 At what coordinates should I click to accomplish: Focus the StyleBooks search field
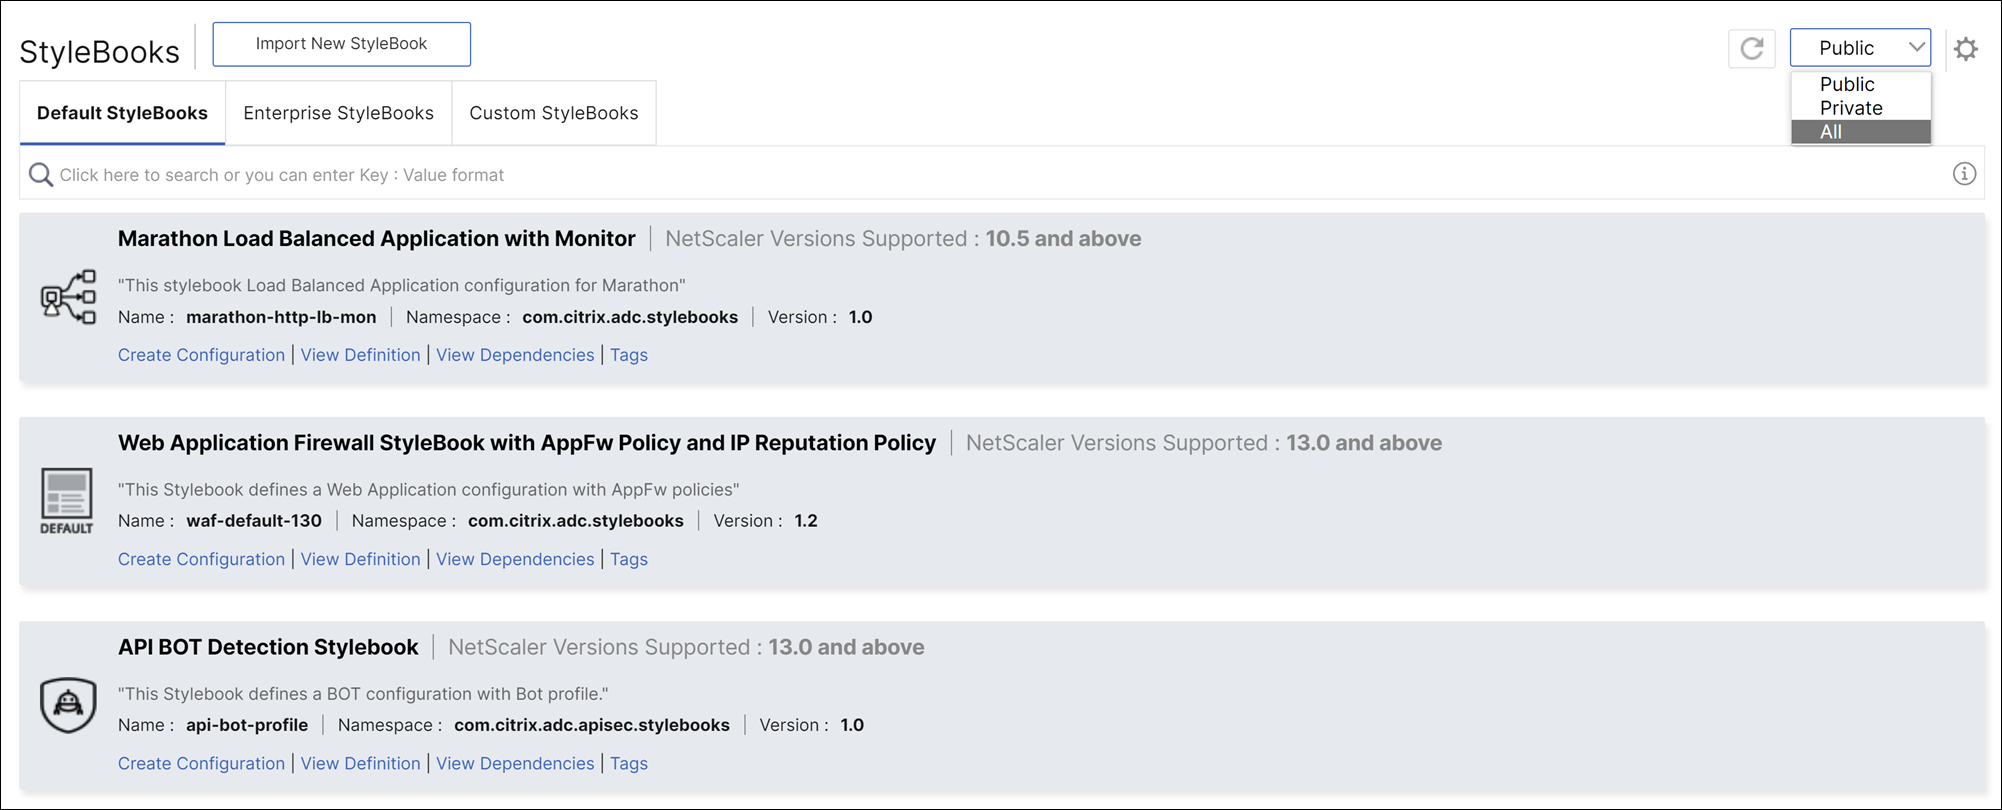(x=900, y=175)
